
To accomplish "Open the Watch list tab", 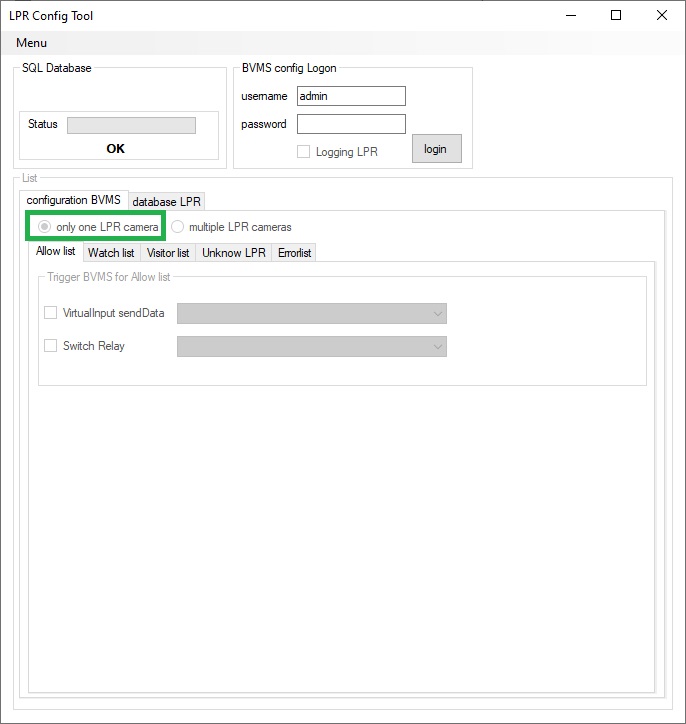I will (111, 253).
